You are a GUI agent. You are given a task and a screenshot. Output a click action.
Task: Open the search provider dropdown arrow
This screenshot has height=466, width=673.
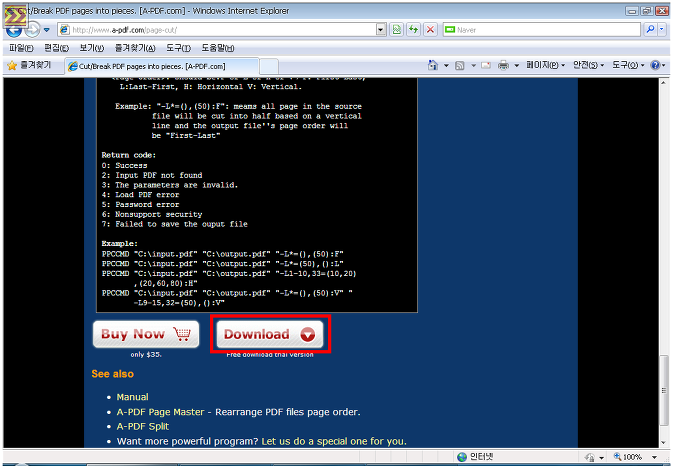coord(661,29)
